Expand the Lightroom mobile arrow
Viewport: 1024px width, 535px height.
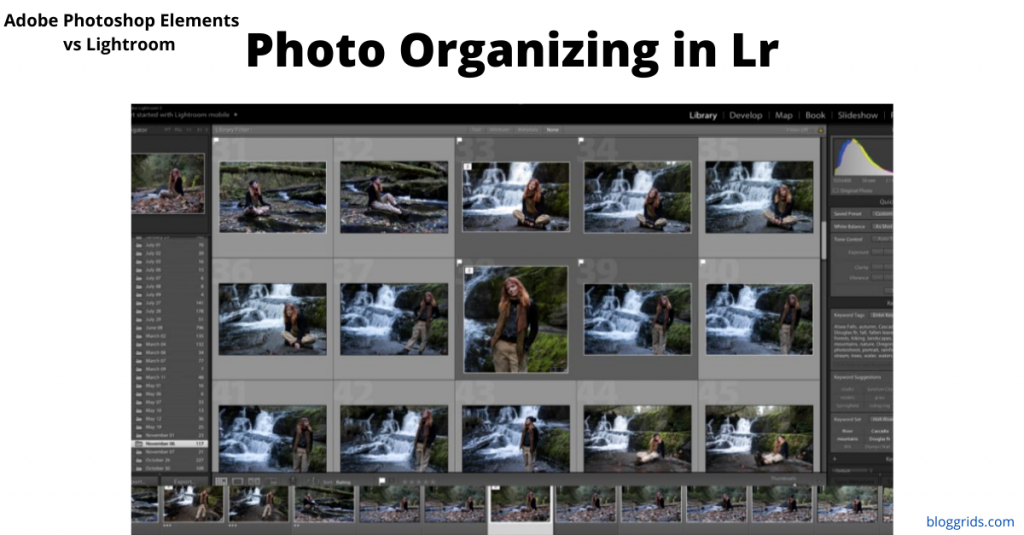[x=236, y=114]
